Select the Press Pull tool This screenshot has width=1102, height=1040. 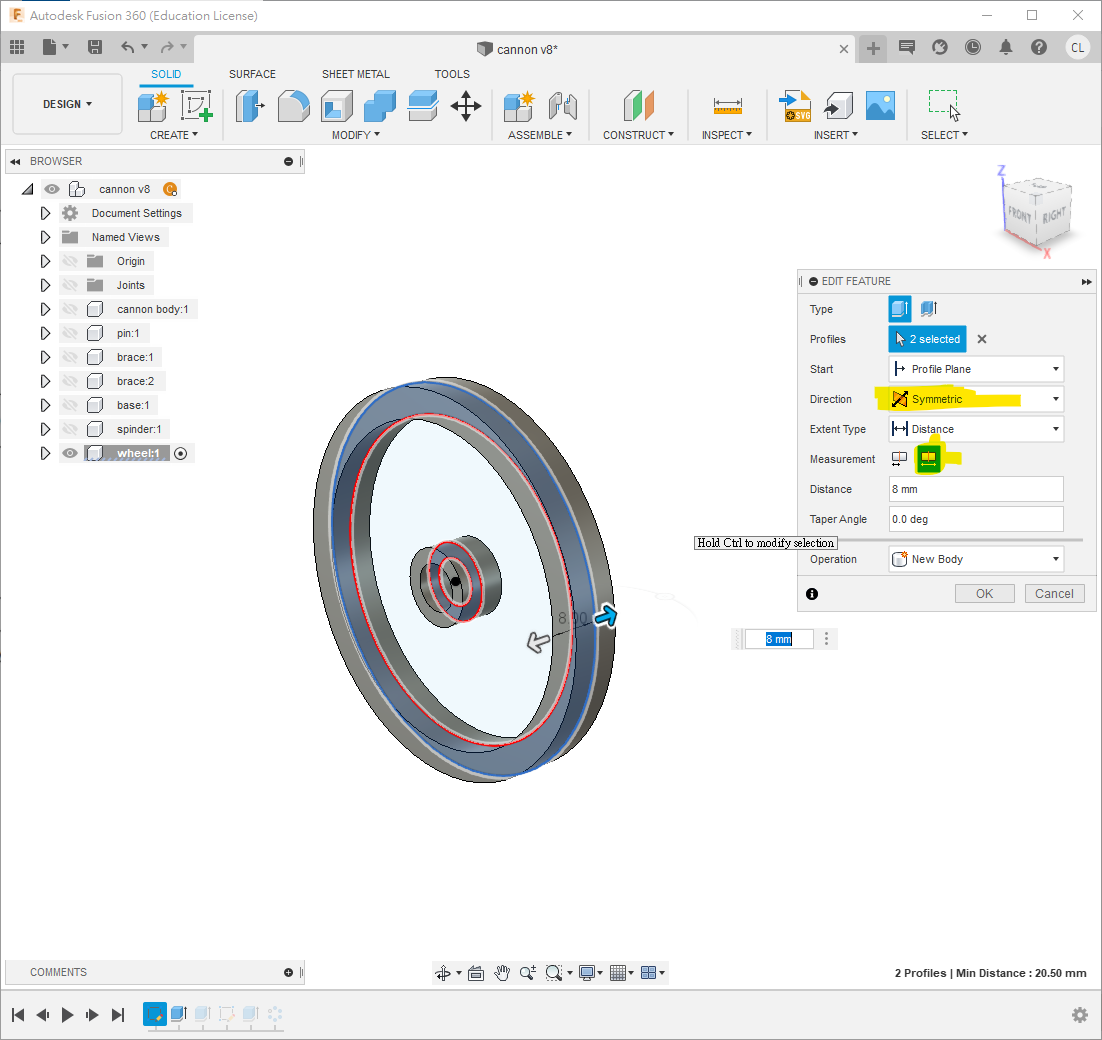click(x=250, y=105)
